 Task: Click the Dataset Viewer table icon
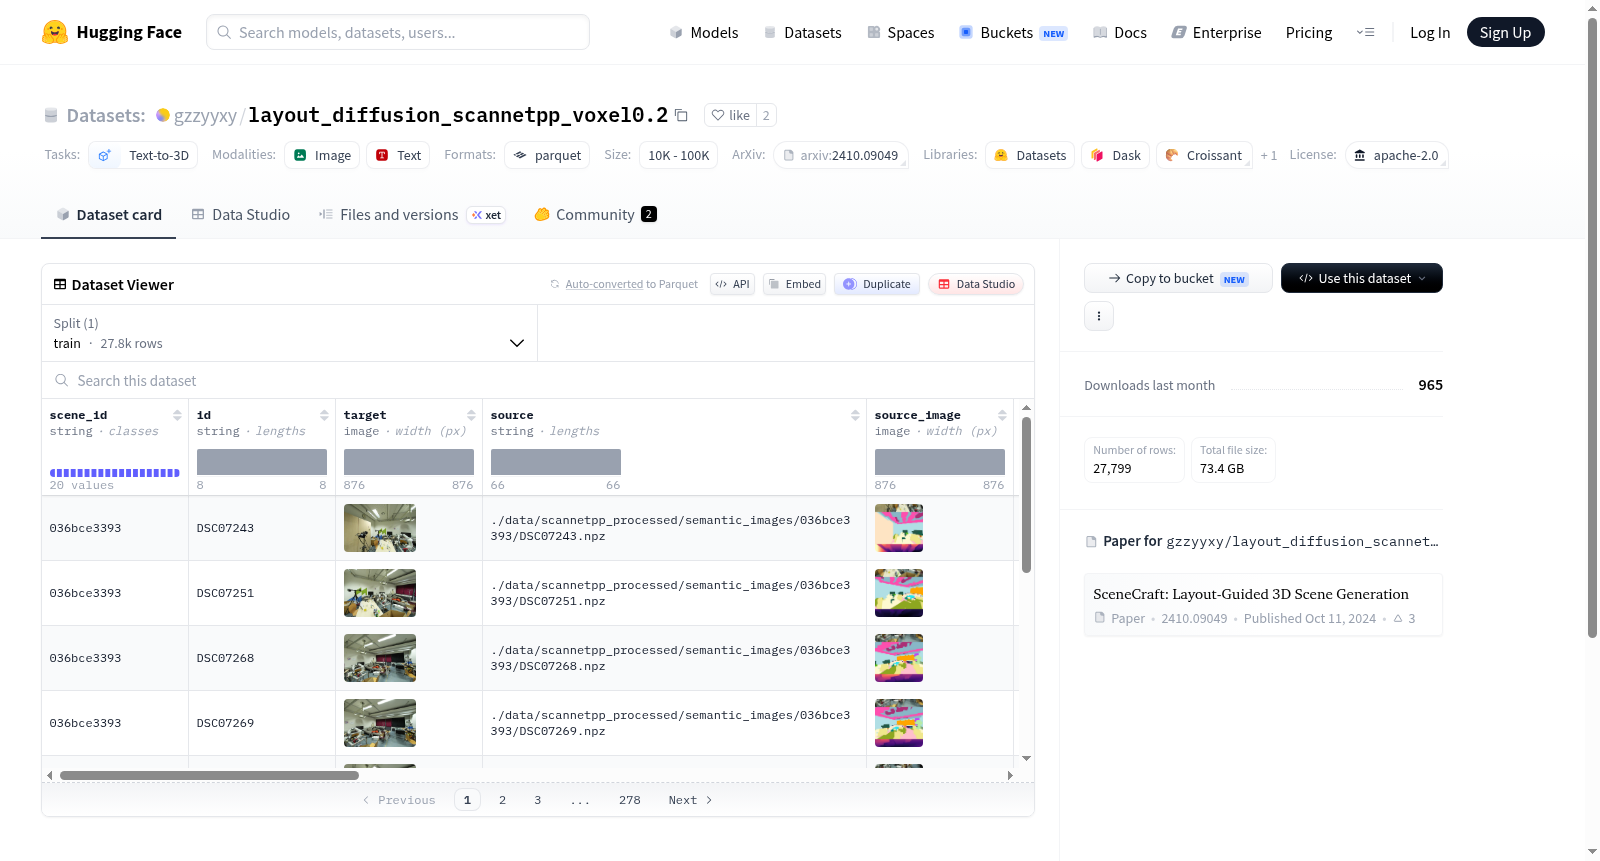coord(60,284)
